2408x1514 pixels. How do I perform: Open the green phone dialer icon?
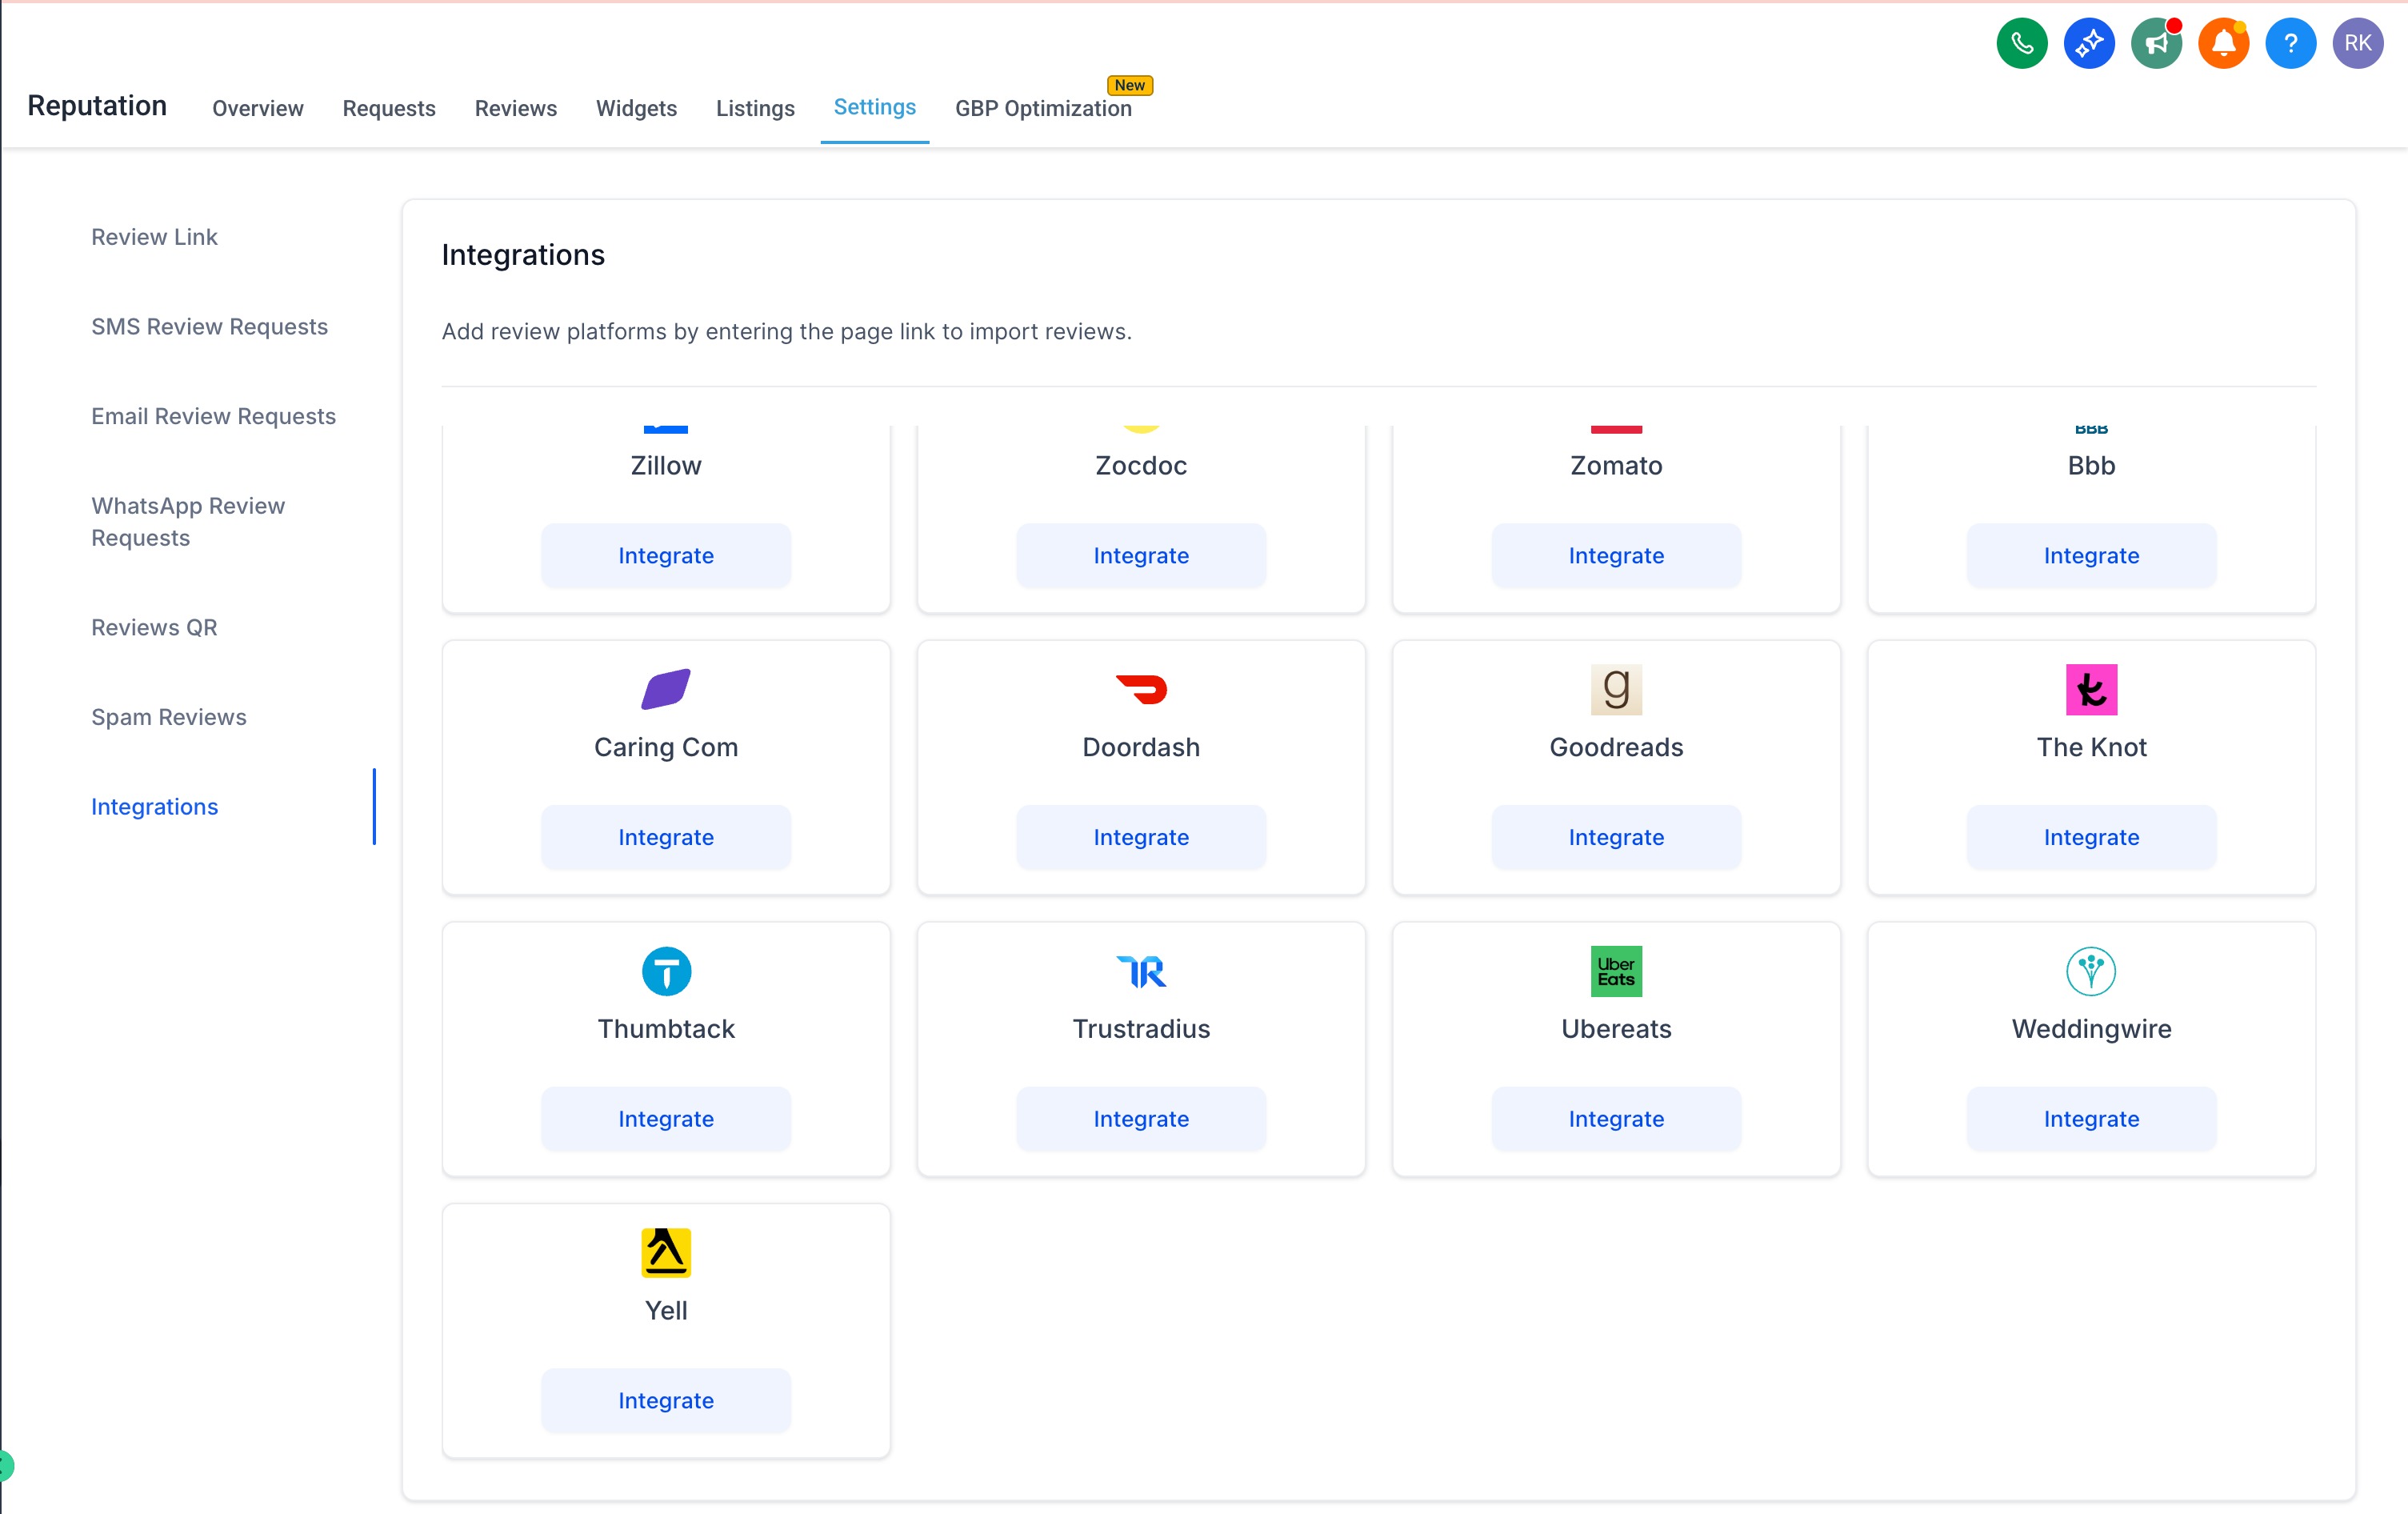click(x=2021, y=43)
